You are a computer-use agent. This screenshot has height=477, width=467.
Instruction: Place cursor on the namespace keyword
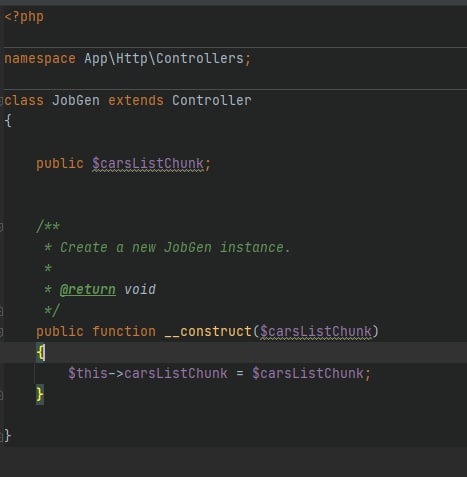click(40, 59)
